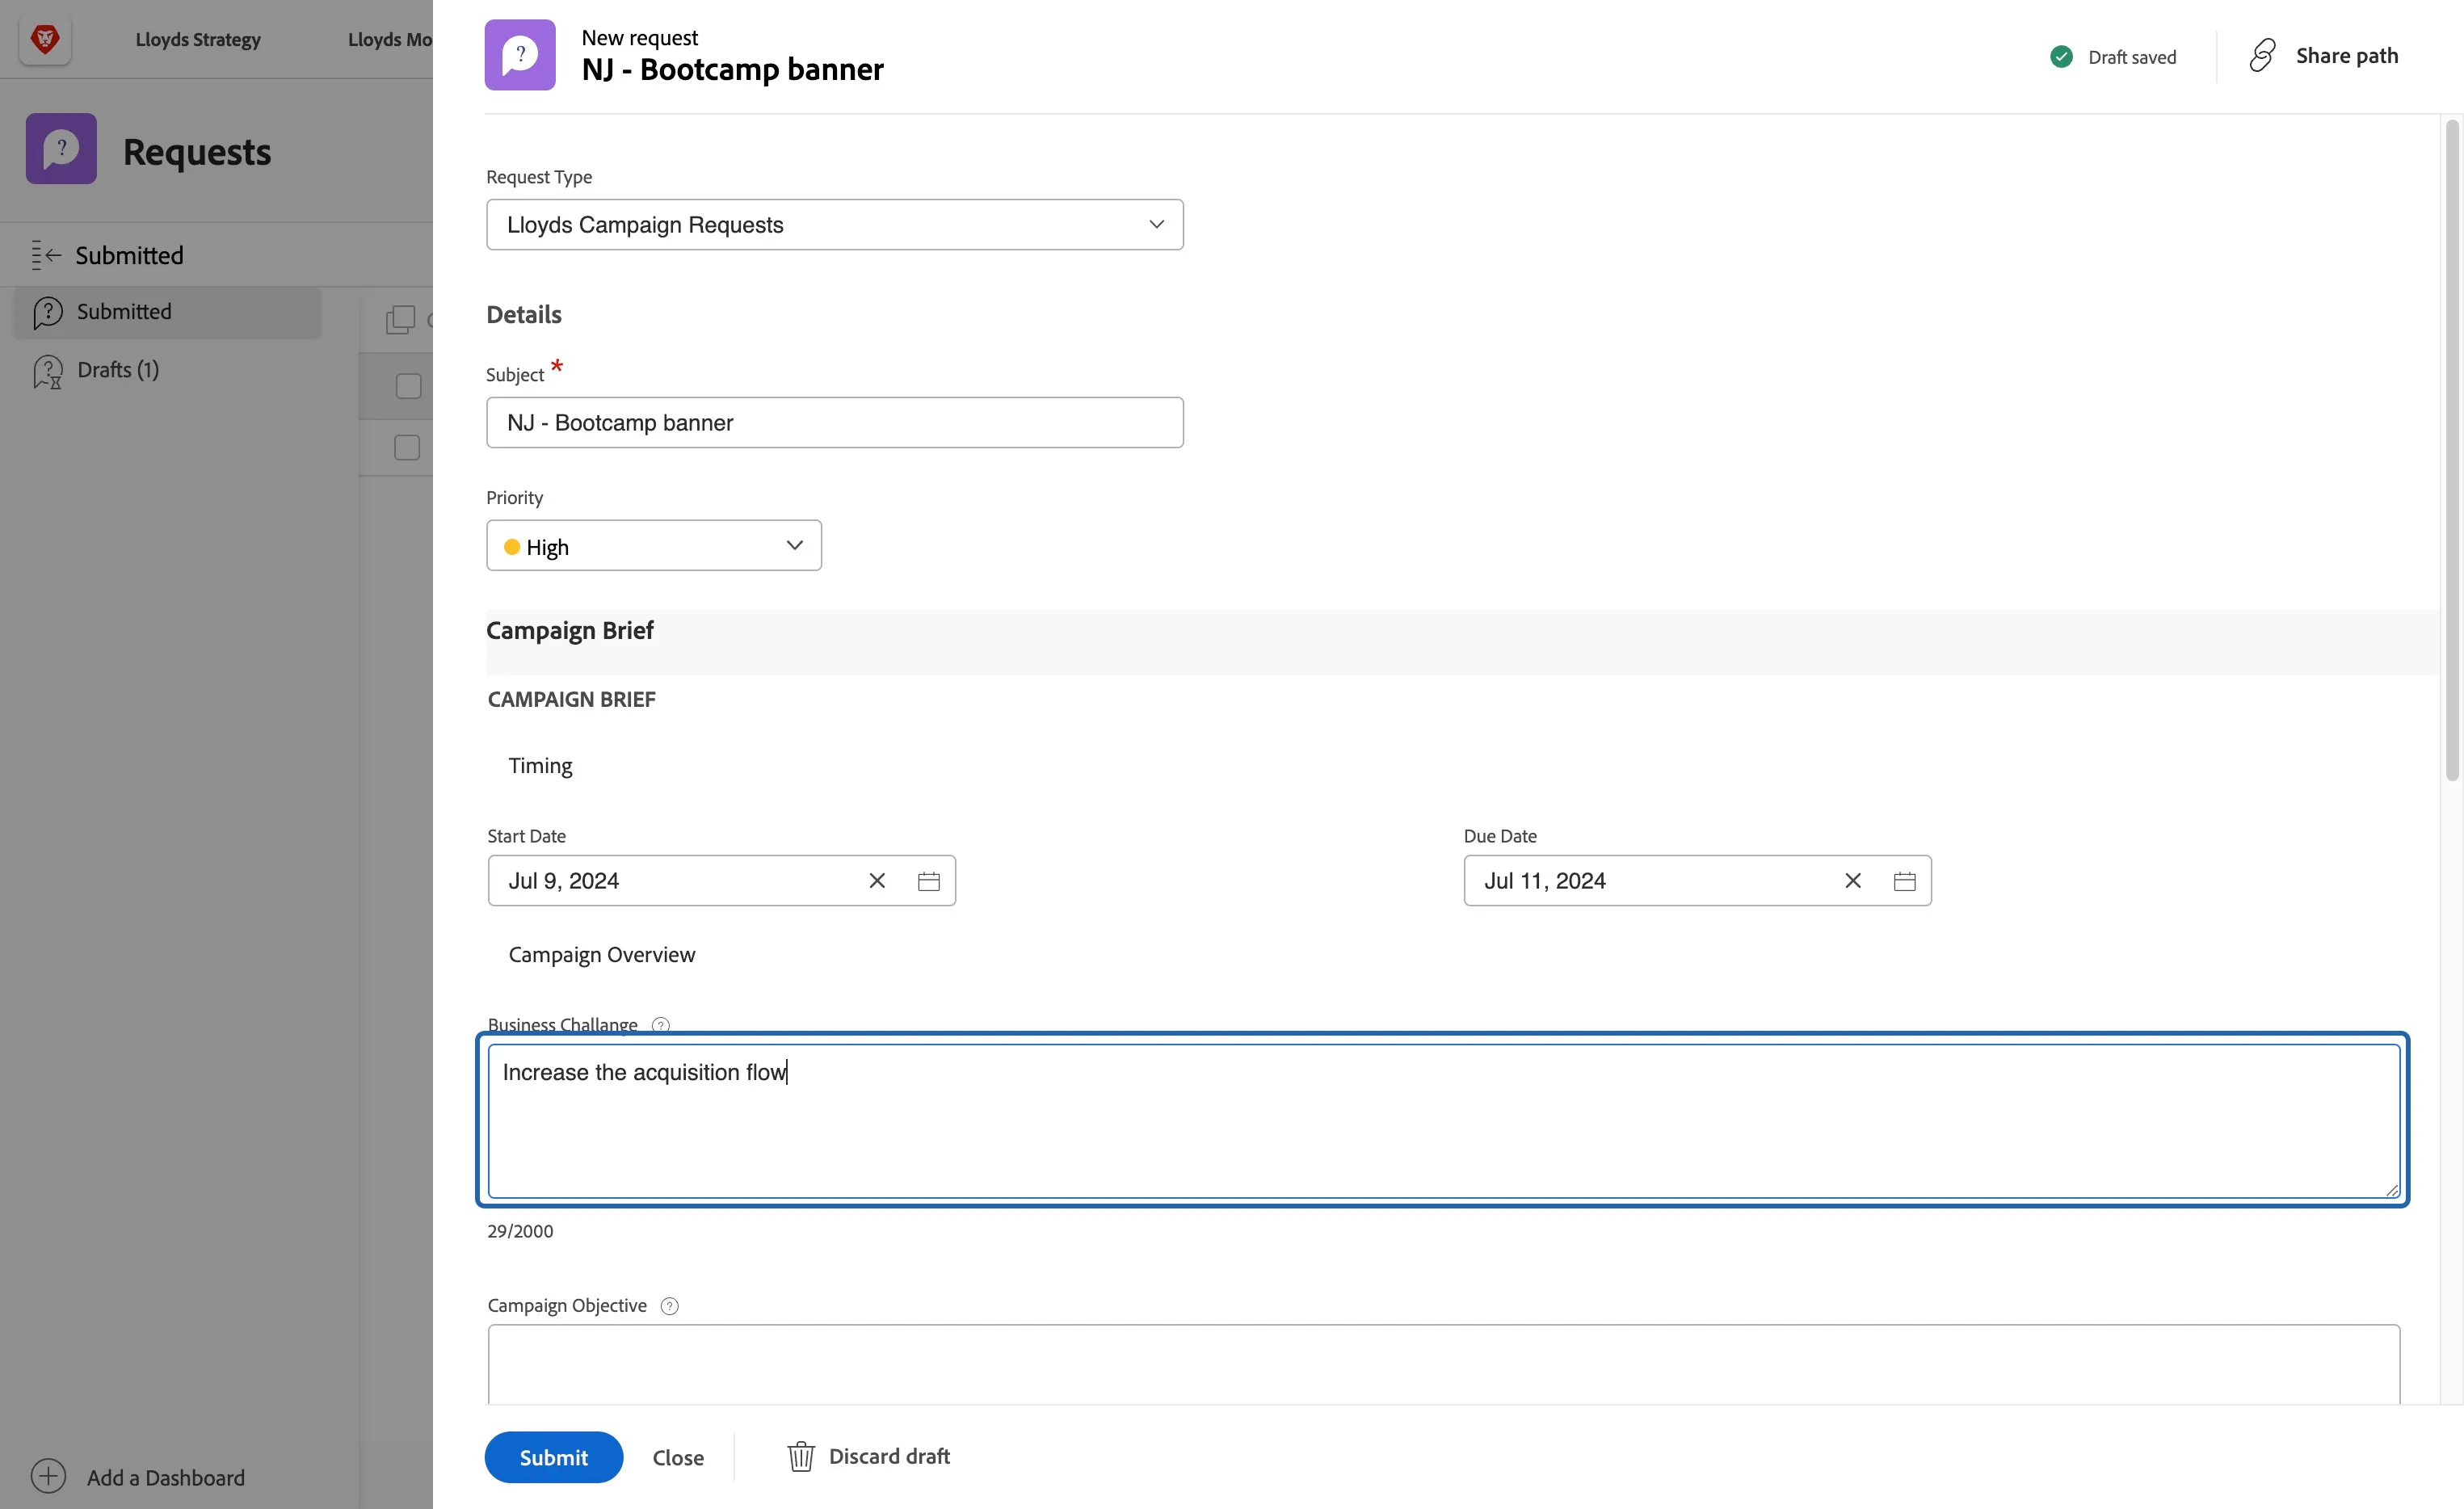Click the Timing label
This screenshot has width=2464, height=1509.
(540, 766)
